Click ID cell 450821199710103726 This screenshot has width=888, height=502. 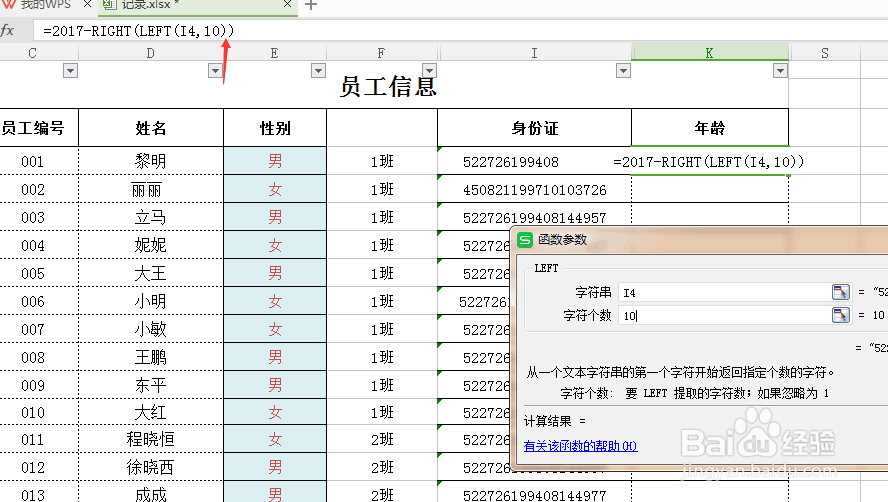click(x=535, y=189)
